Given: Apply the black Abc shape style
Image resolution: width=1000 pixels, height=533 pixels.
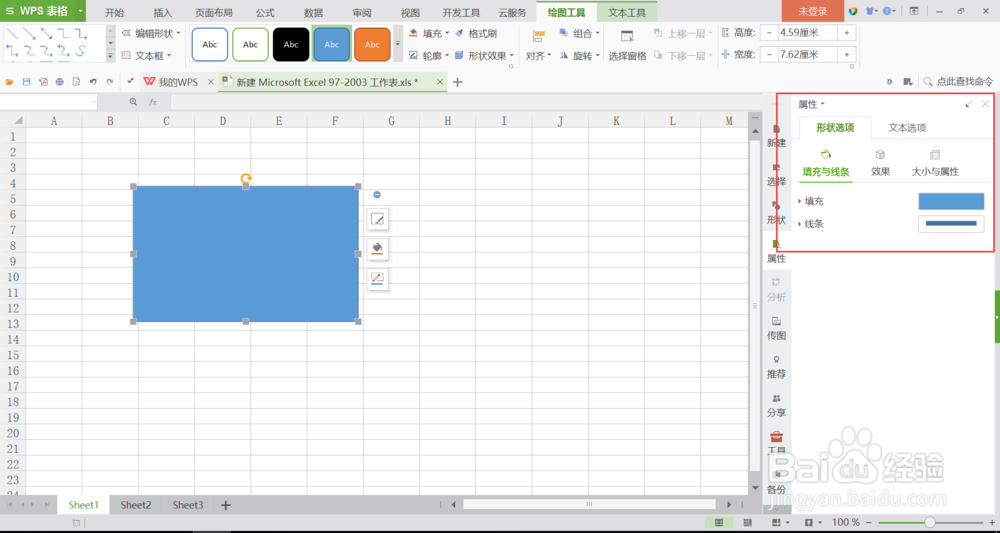Looking at the screenshot, I should point(291,45).
